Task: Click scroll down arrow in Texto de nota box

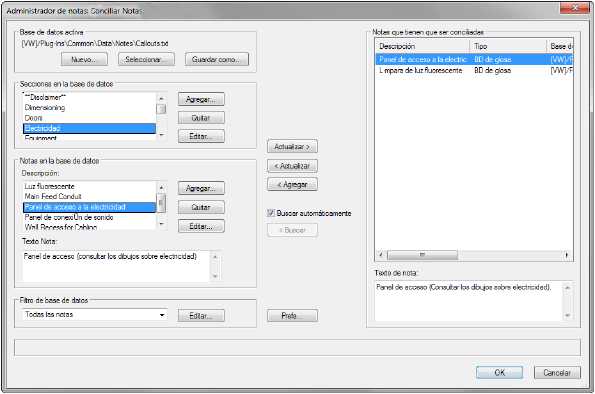Action: (x=568, y=315)
